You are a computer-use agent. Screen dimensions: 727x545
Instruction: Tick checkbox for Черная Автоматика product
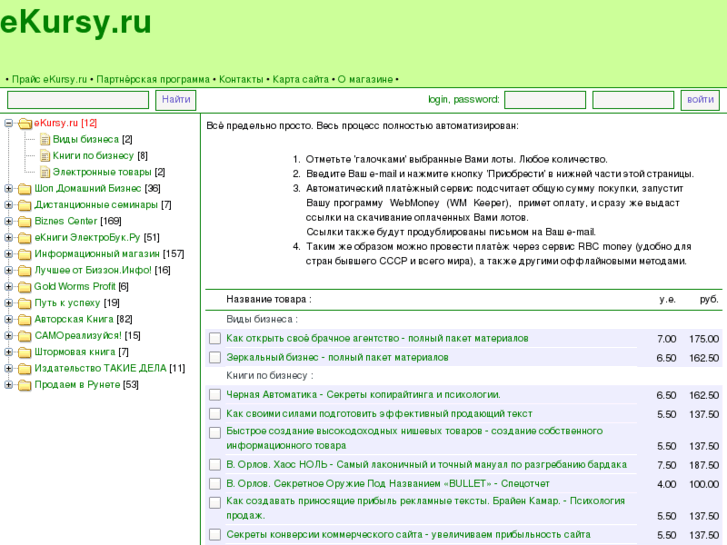[x=215, y=395]
